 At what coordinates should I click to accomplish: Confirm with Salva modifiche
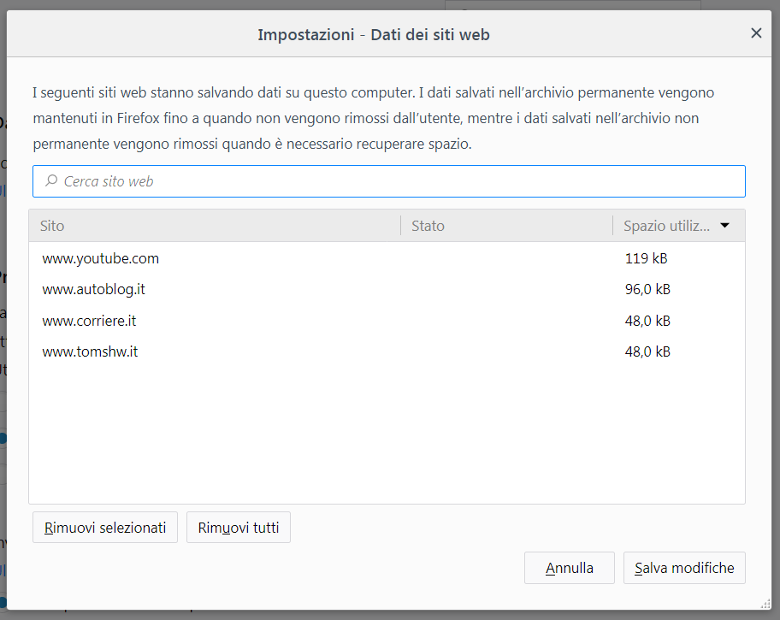point(684,568)
